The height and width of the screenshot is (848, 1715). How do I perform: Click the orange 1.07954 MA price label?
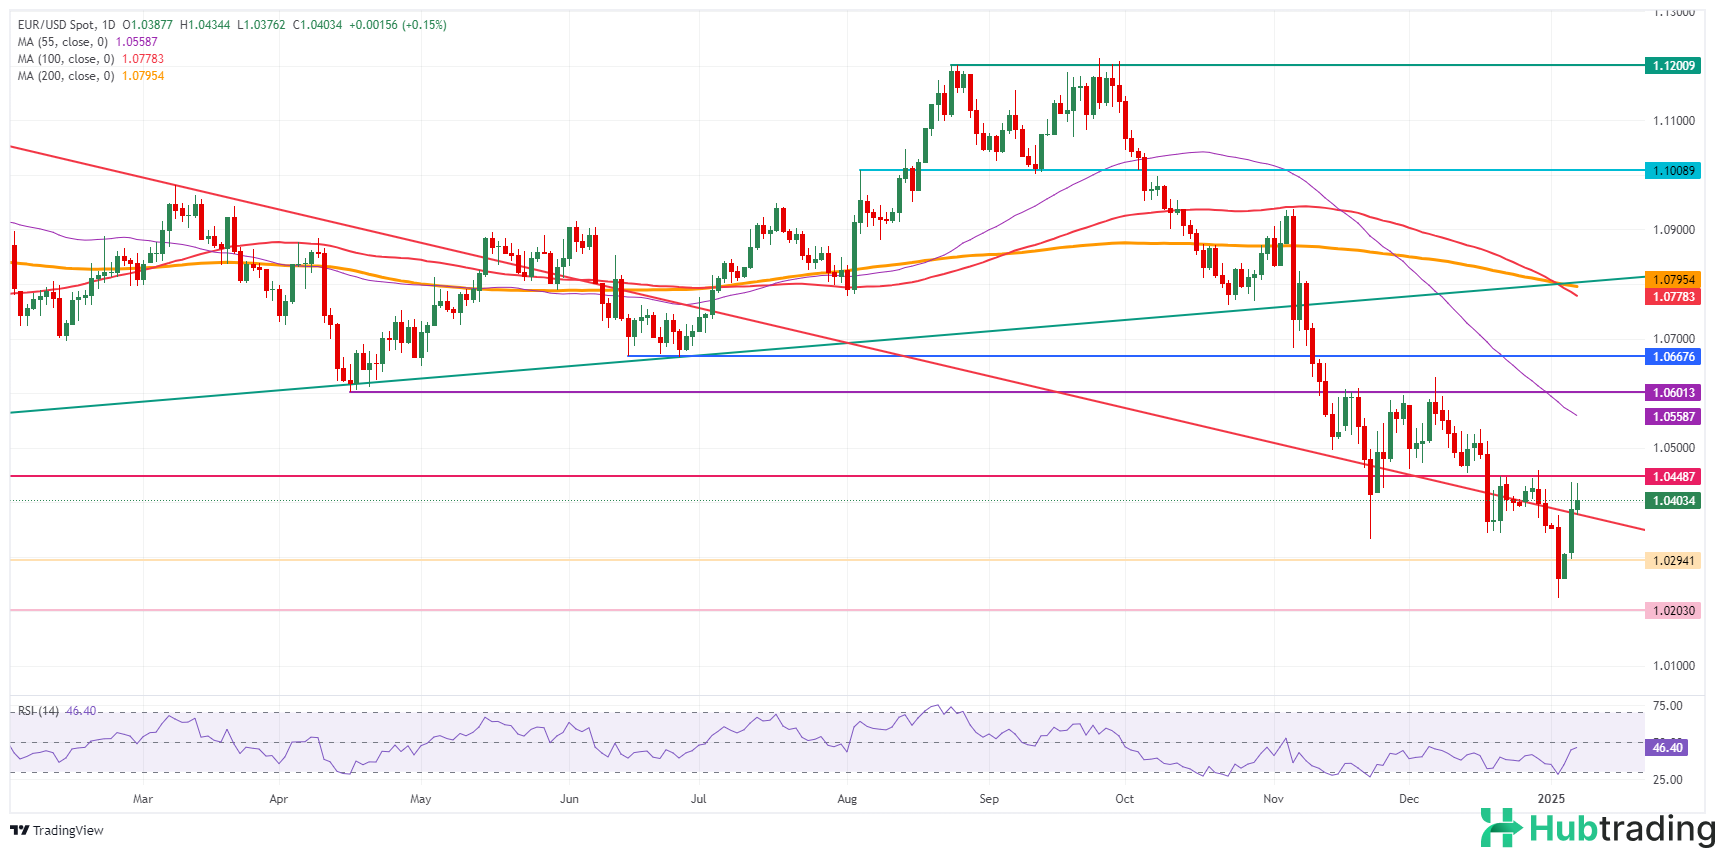pyautogui.click(x=1672, y=280)
